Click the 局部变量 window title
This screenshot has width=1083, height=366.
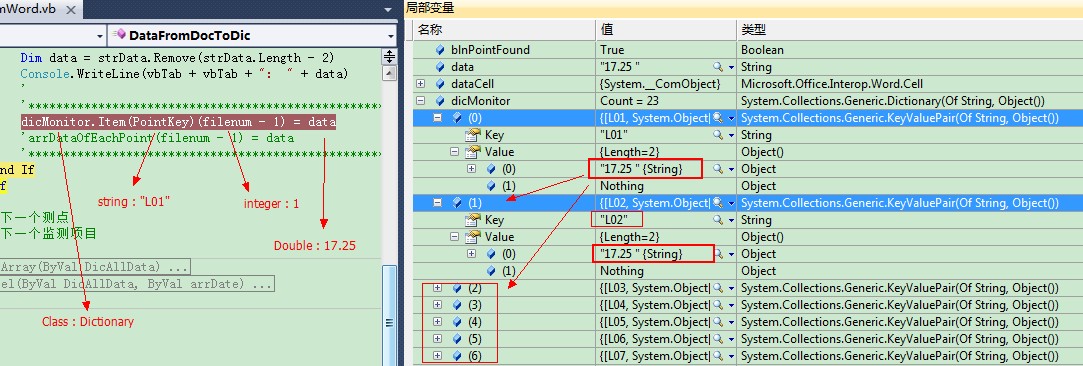click(430, 8)
